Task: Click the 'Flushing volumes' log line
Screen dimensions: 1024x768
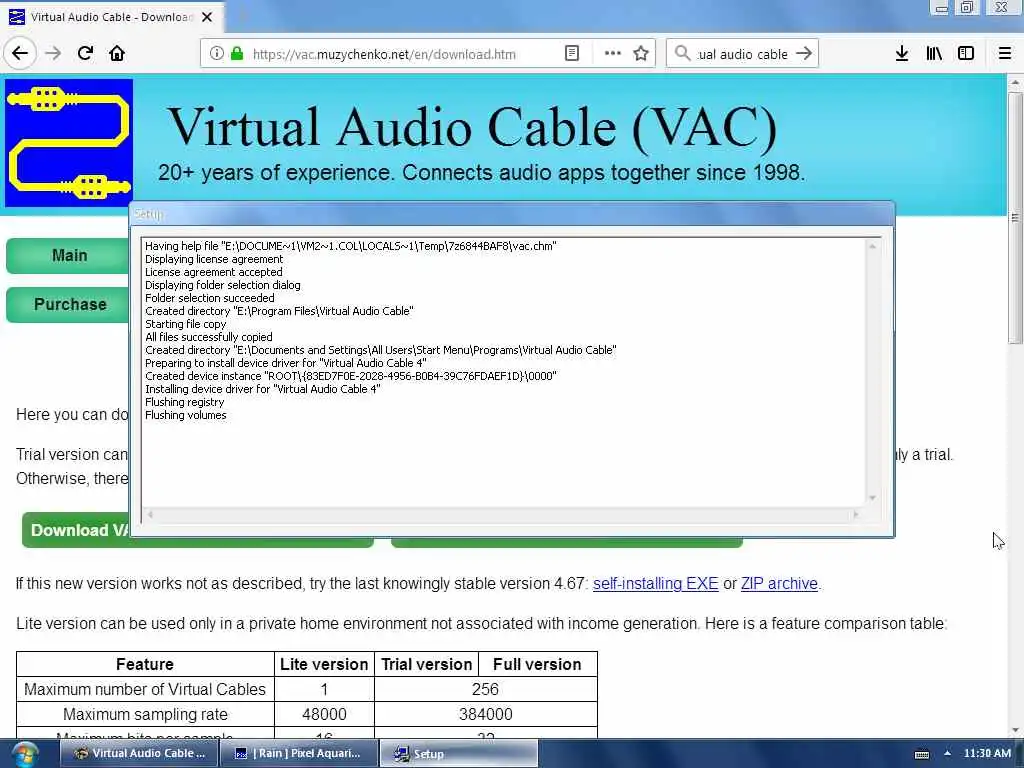Action: 185,415
